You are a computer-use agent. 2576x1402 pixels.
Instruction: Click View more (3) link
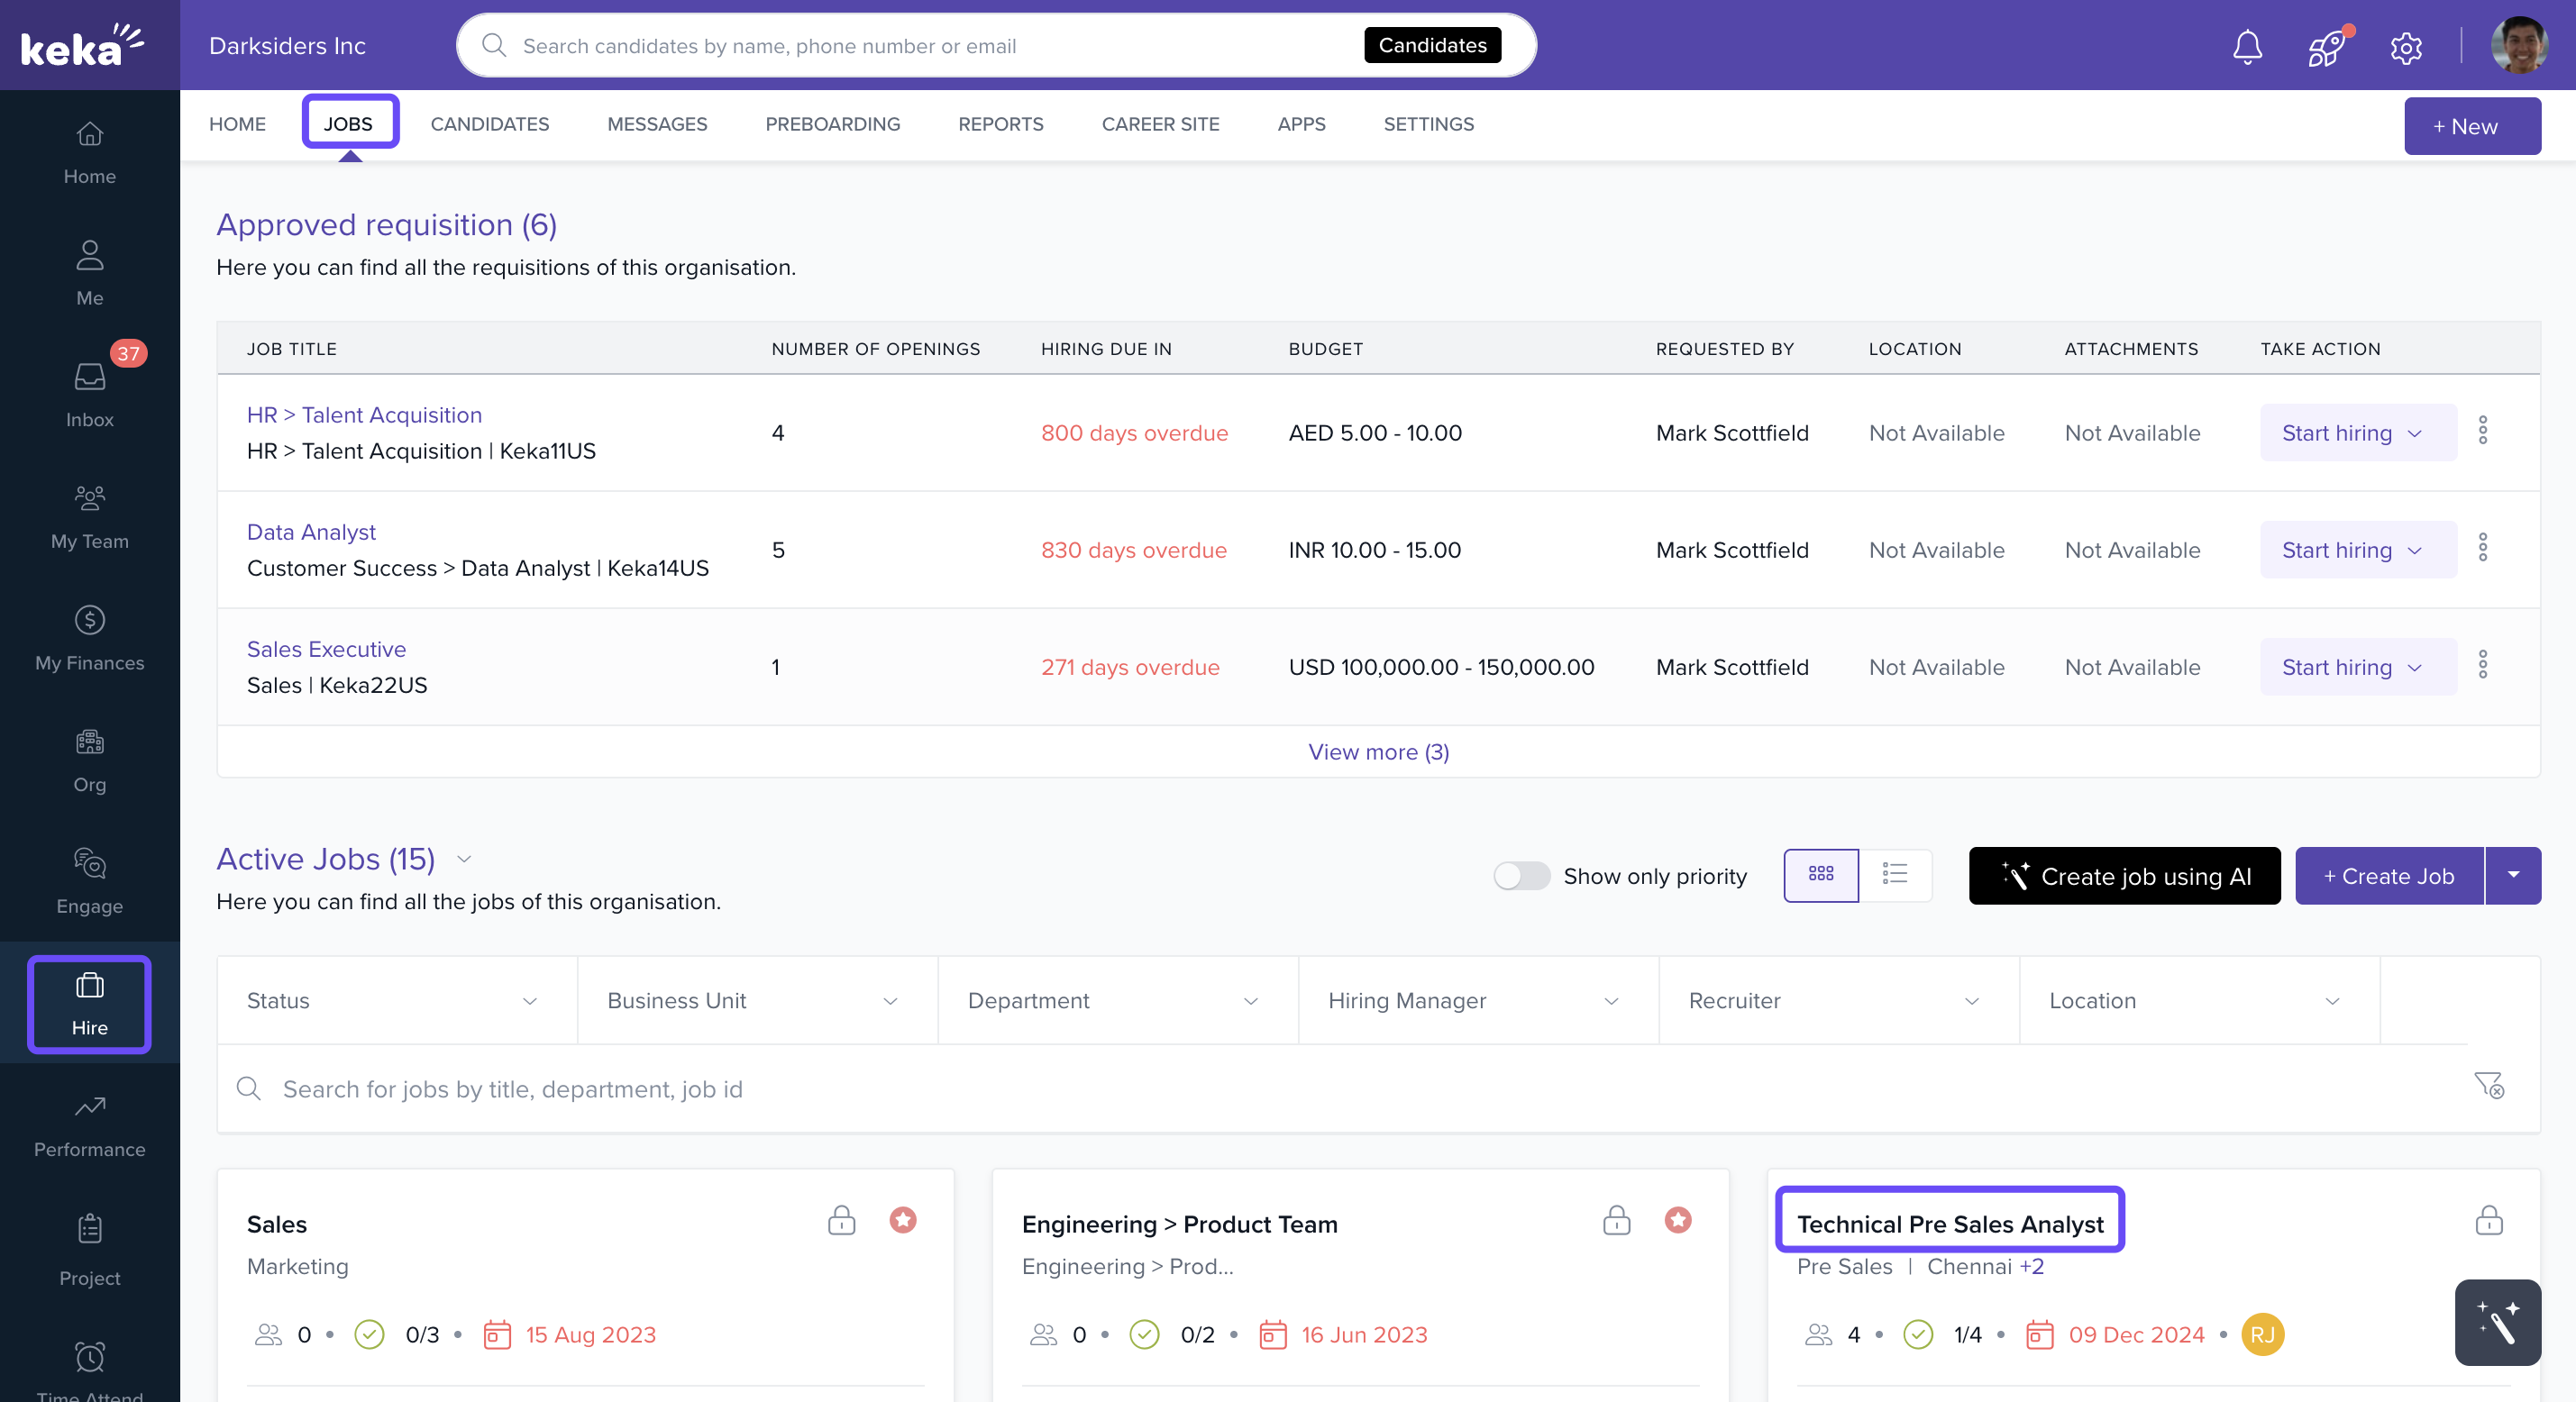pyautogui.click(x=1378, y=752)
